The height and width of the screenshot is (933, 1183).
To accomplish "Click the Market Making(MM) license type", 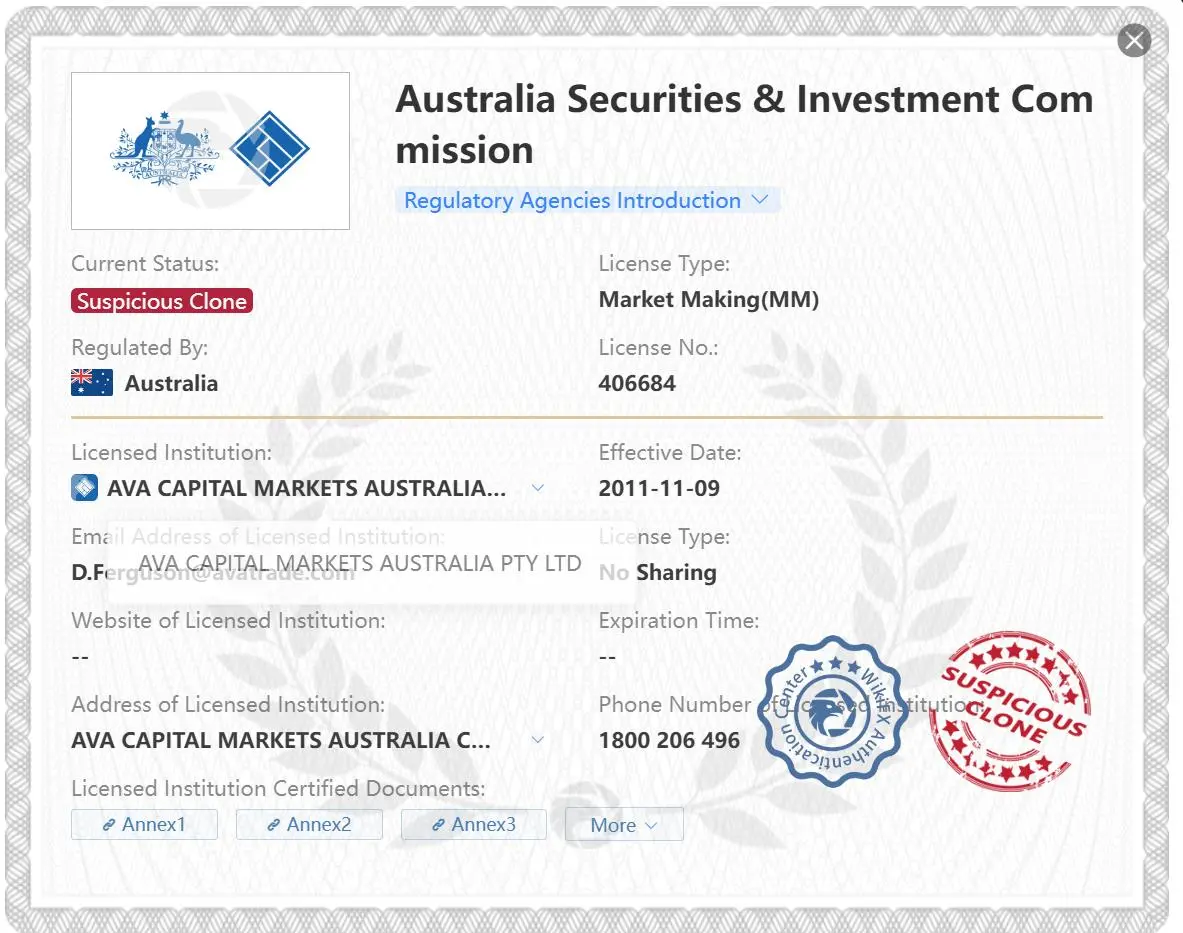I will click(x=709, y=299).
